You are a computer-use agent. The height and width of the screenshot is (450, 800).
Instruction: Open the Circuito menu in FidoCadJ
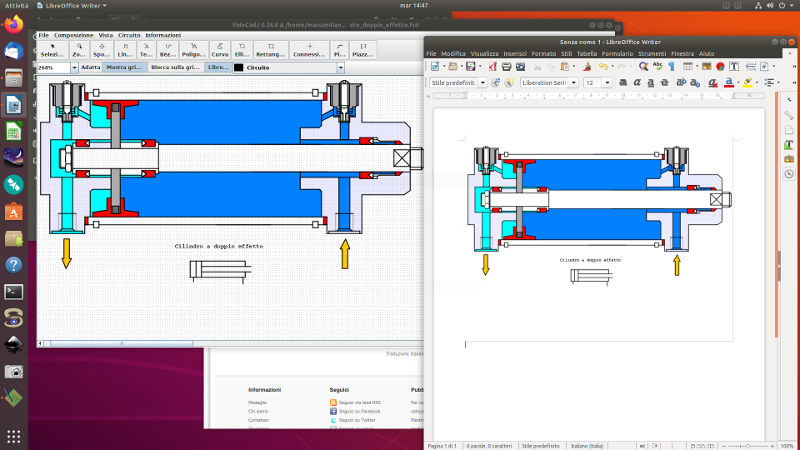pos(129,35)
